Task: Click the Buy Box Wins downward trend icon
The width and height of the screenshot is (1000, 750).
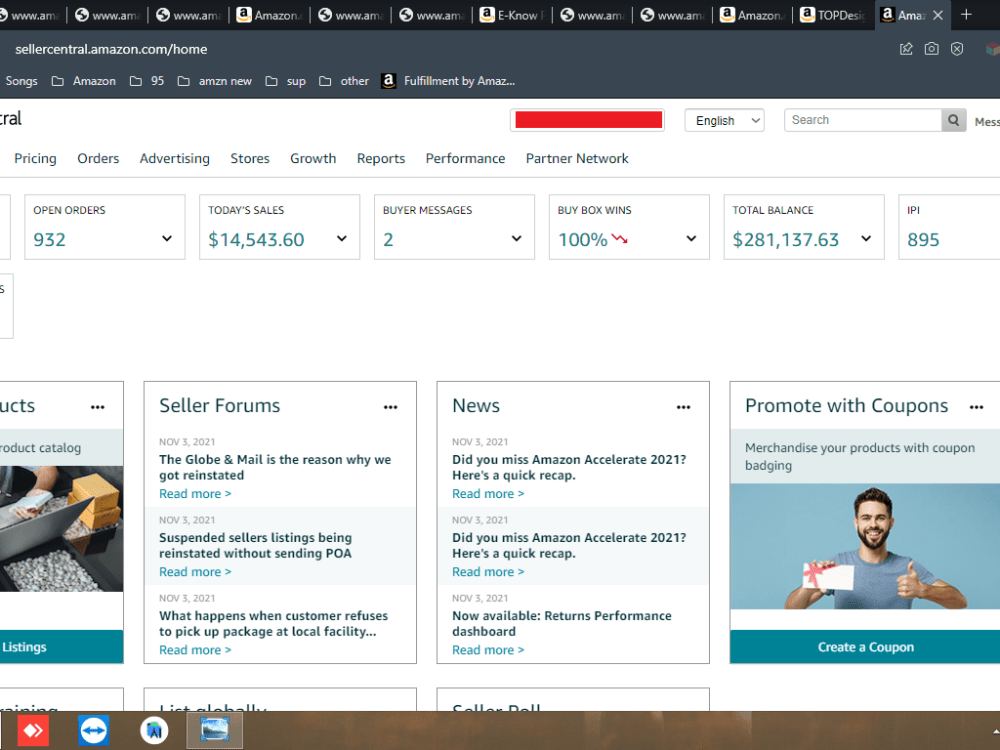Action: [619, 239]
